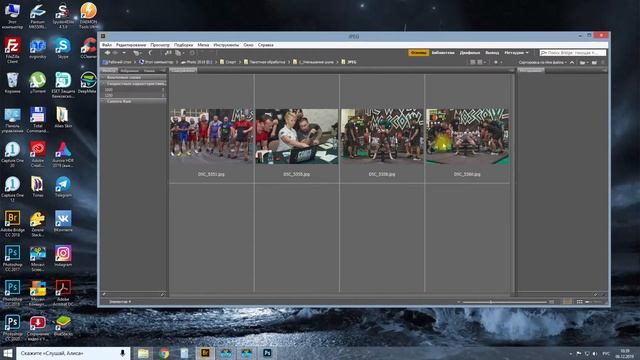
Task: Open the Adobe Acrobat DC desktop icon
Action: [x=63, y=293]
